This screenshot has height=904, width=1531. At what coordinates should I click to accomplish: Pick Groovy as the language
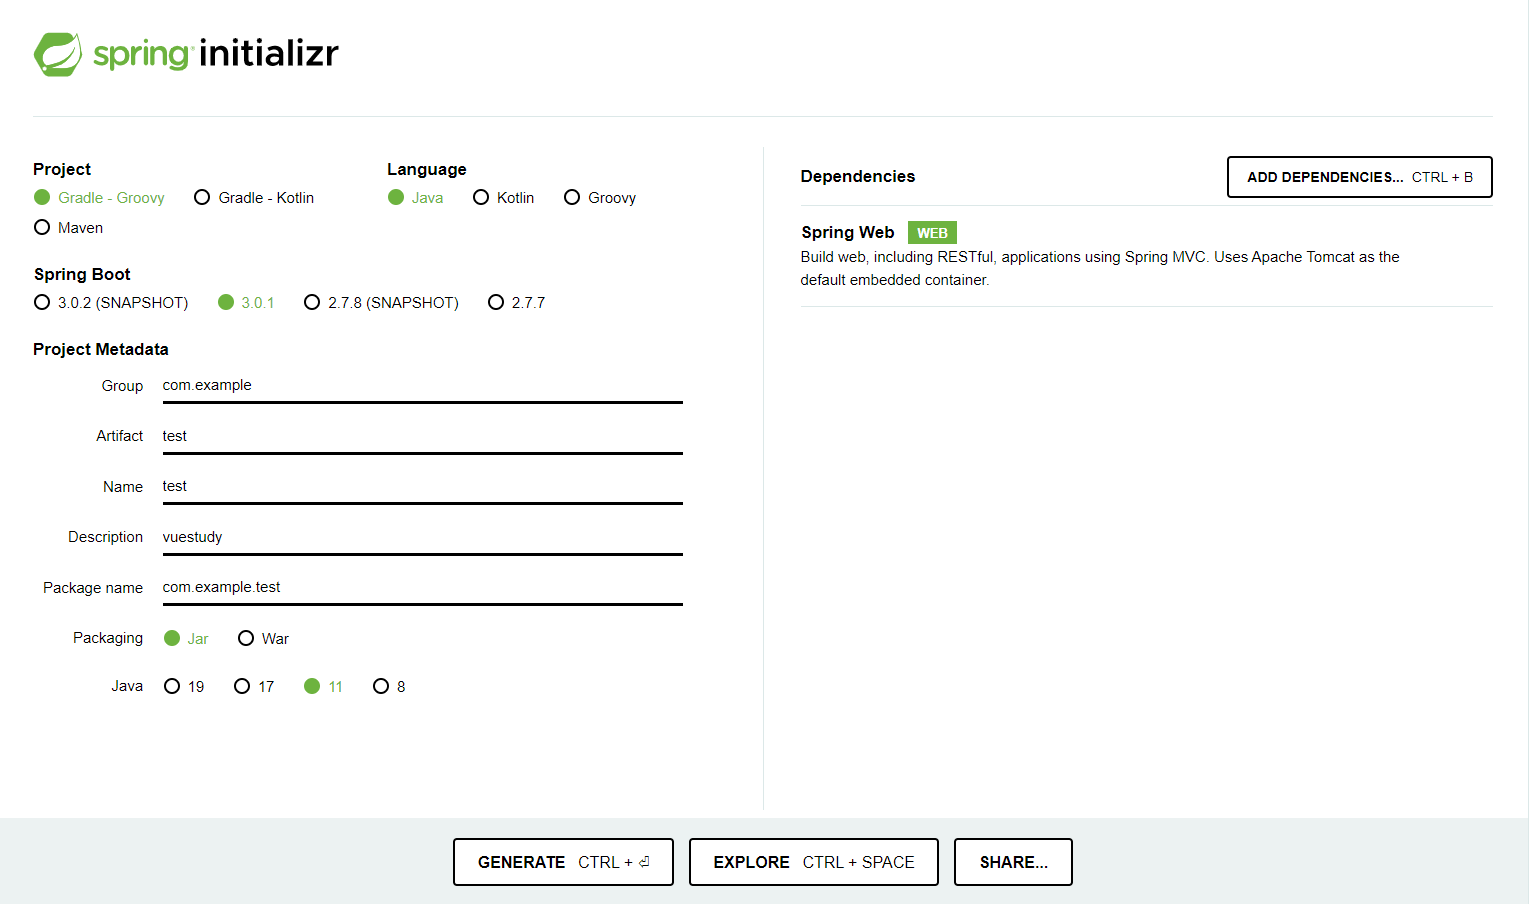(x=600, y=198)
